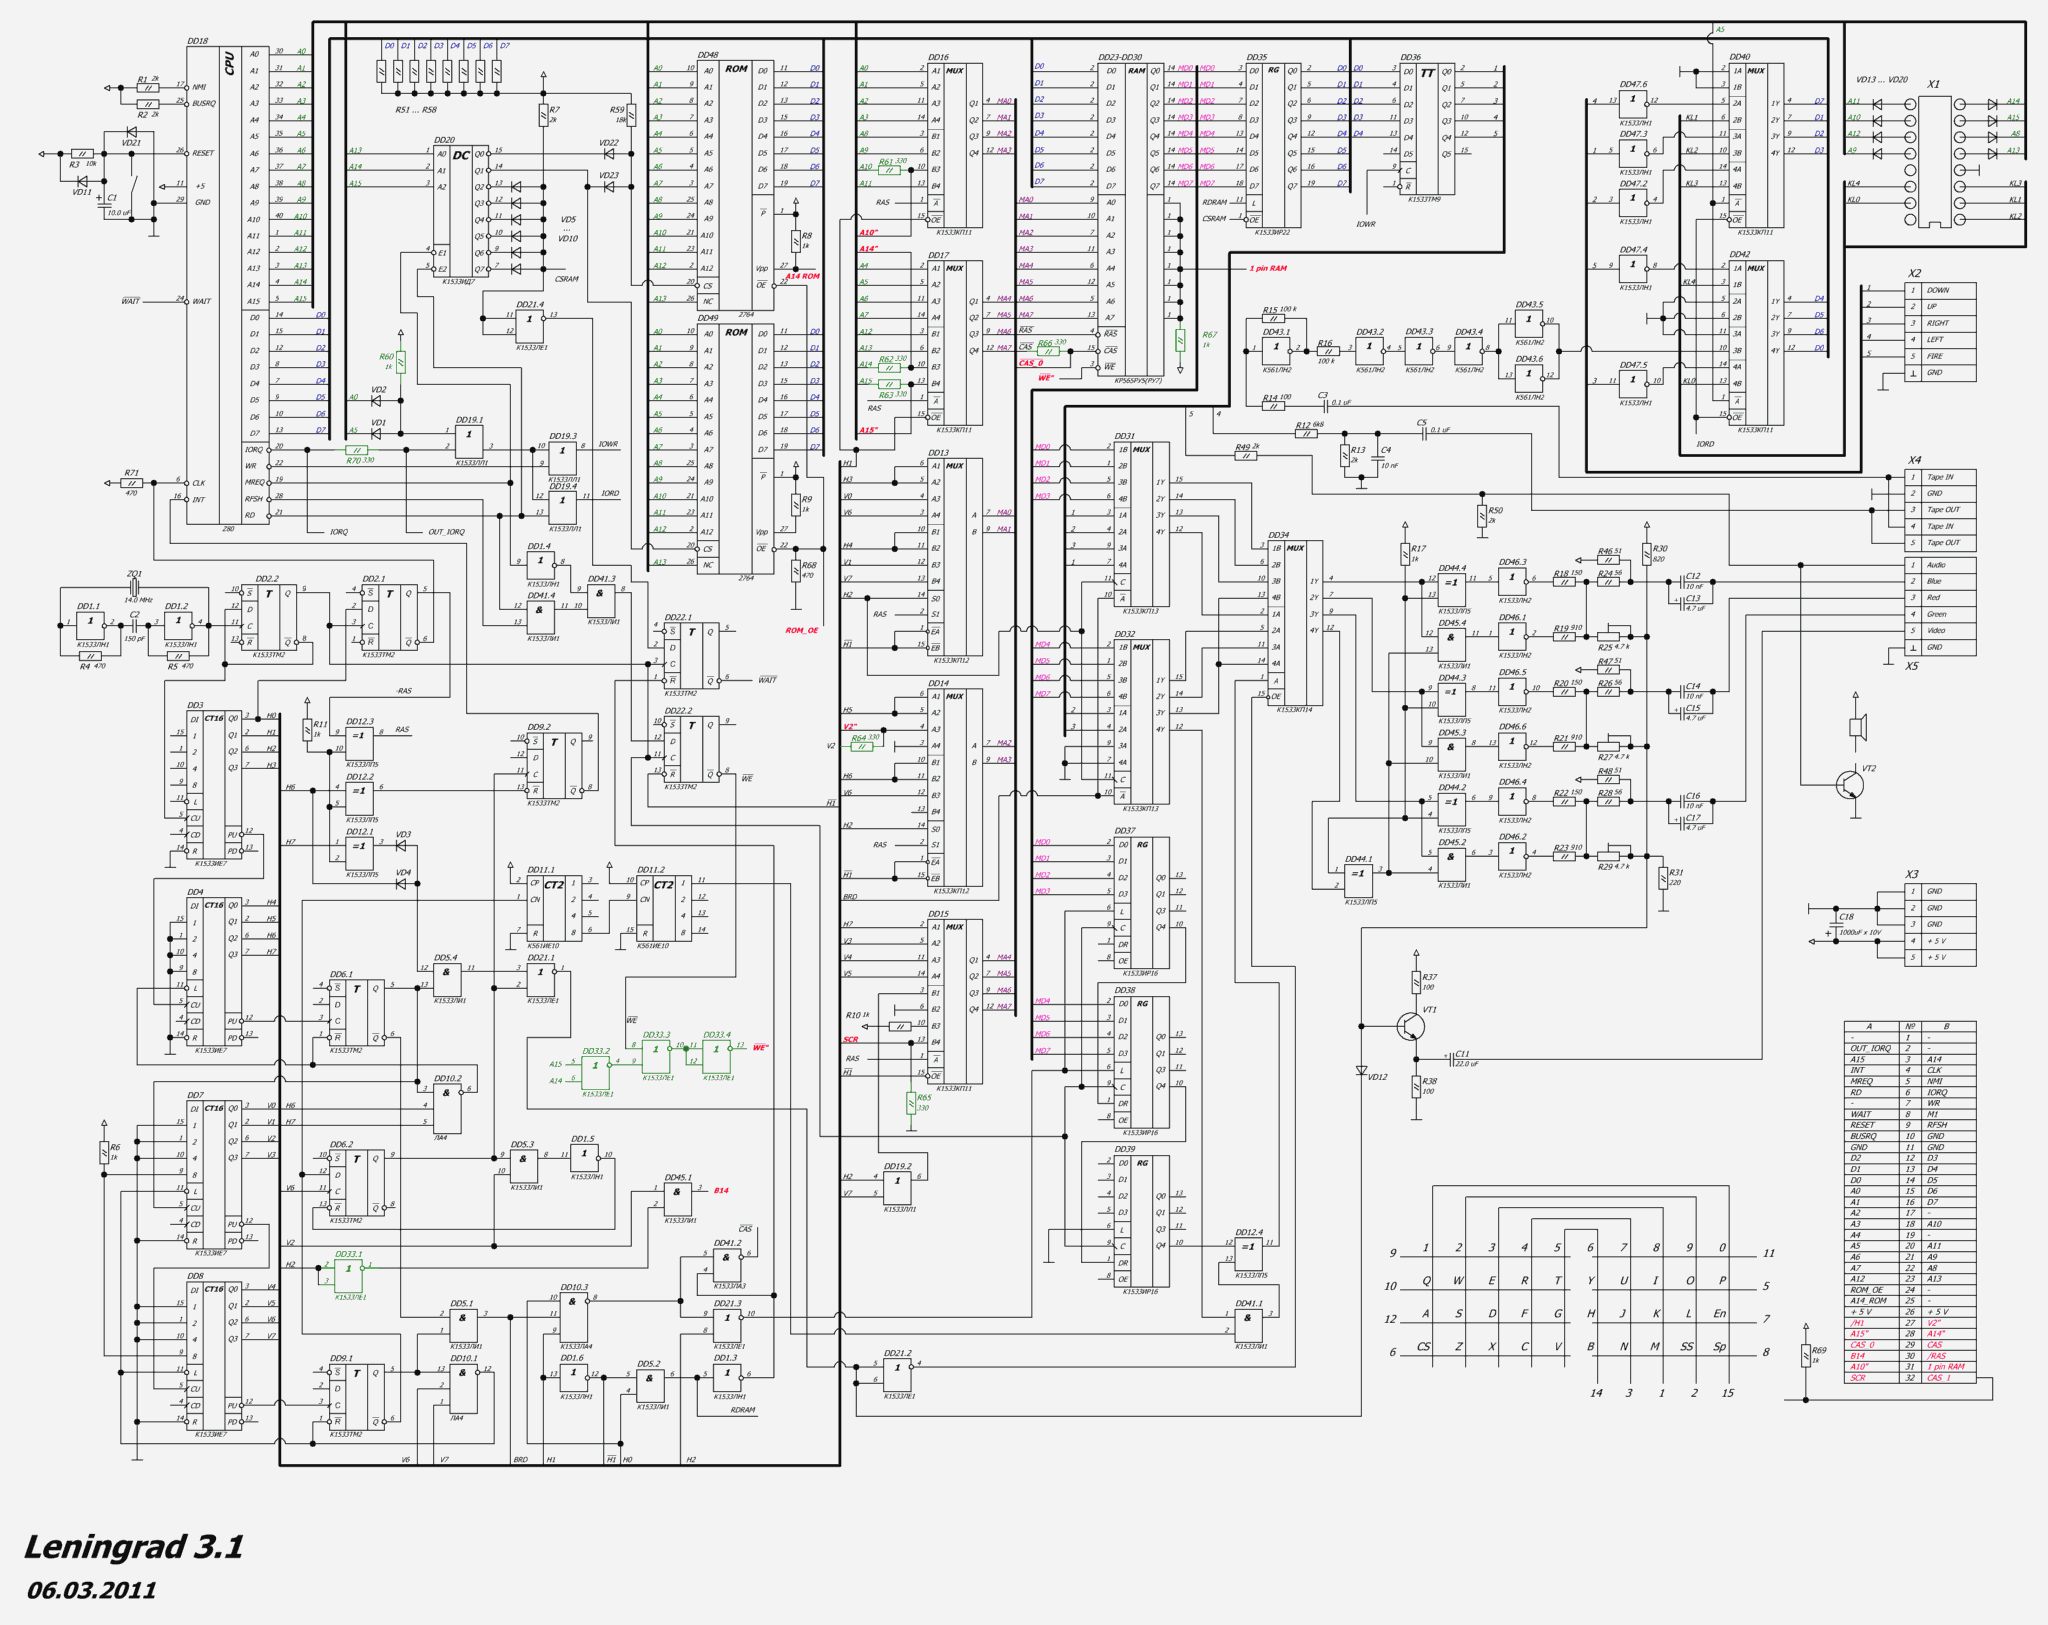Click the R50 2k resistor
The height and width of the screenshot is (1625, 2048).
coord(1481,516)
